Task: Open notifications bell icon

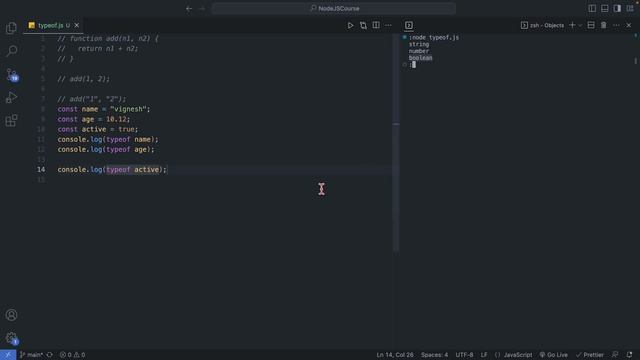Action: click(x=629, y=355)
